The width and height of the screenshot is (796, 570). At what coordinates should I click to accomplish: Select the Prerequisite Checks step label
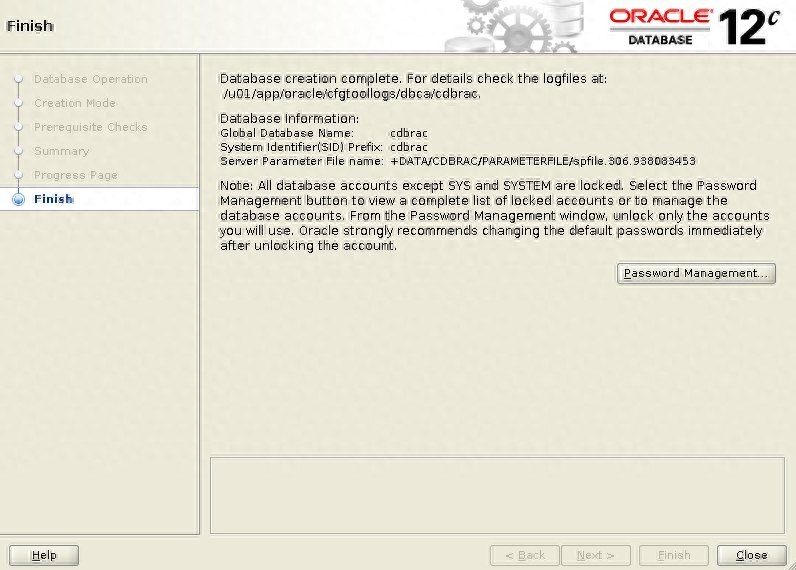[90, 127]
